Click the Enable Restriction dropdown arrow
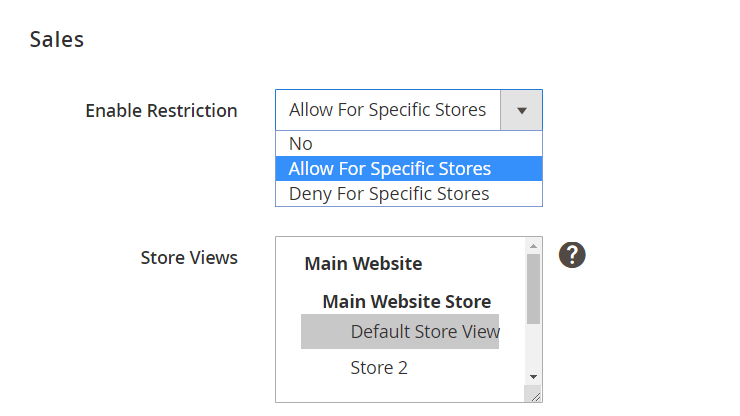Screen dimensions: 740x416 521,110
